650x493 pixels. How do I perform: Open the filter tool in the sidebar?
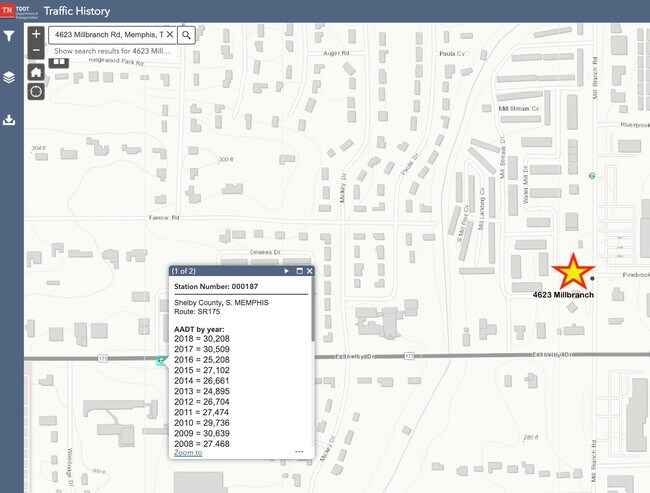coord(9,36)
